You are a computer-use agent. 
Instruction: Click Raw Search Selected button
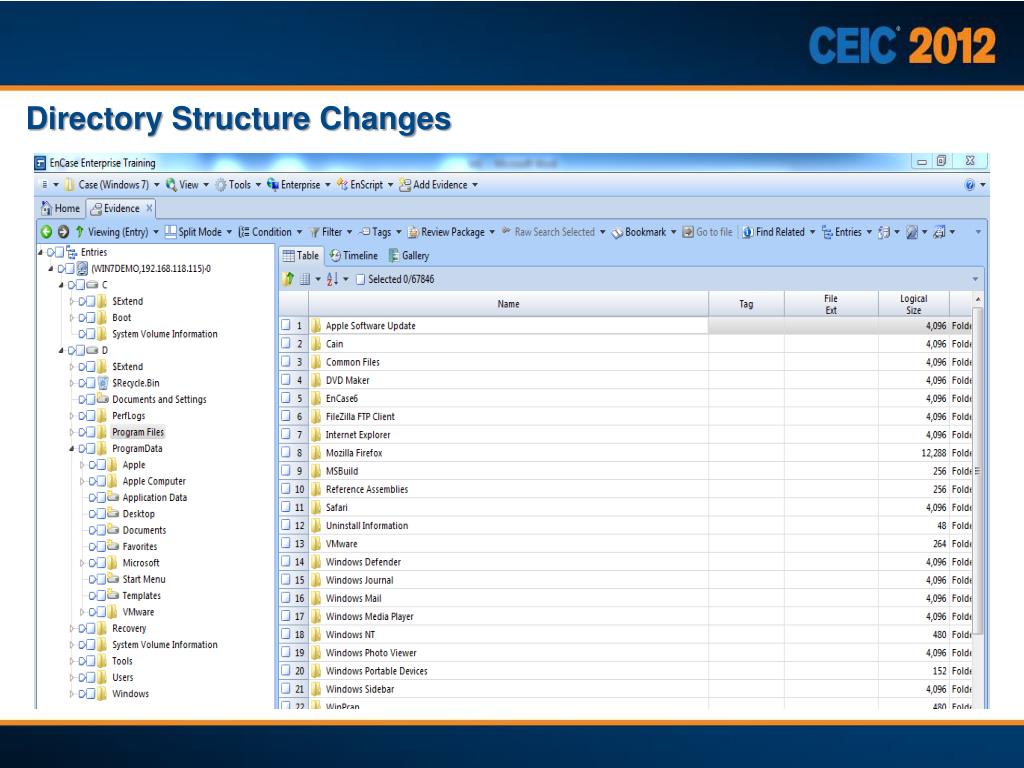tap(554, 232)
